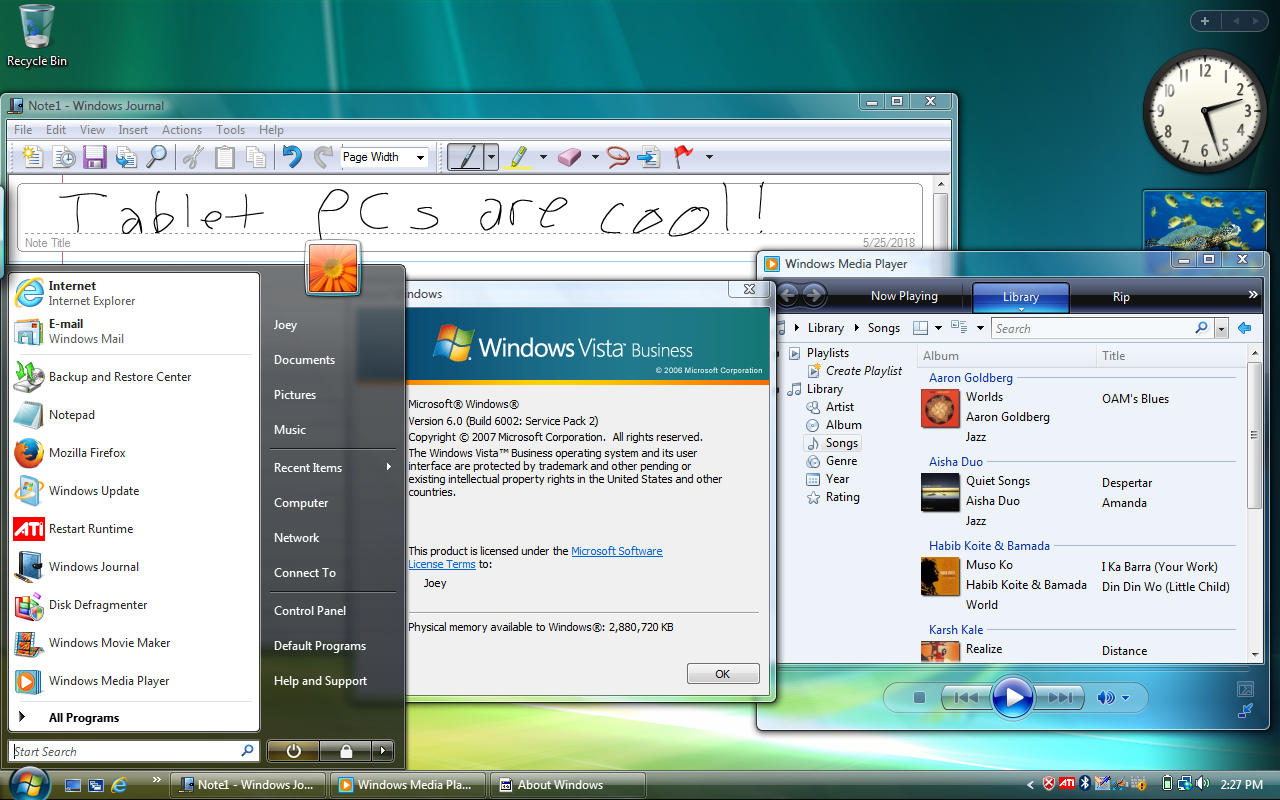The width and height of the screenshot is (1280, 800).
Task: Click the Next track button
Action: coord(1060,698)
